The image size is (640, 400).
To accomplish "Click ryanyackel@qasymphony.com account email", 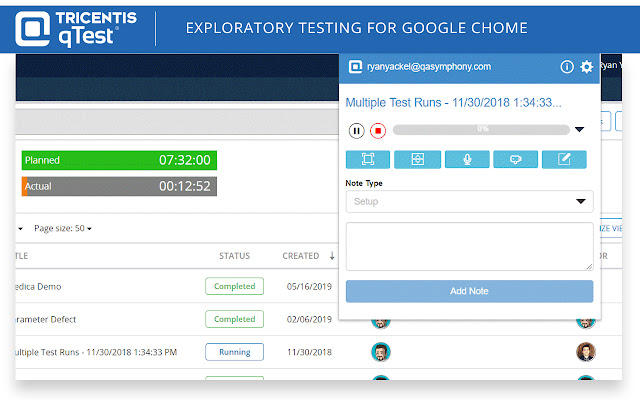I will 429,67.
